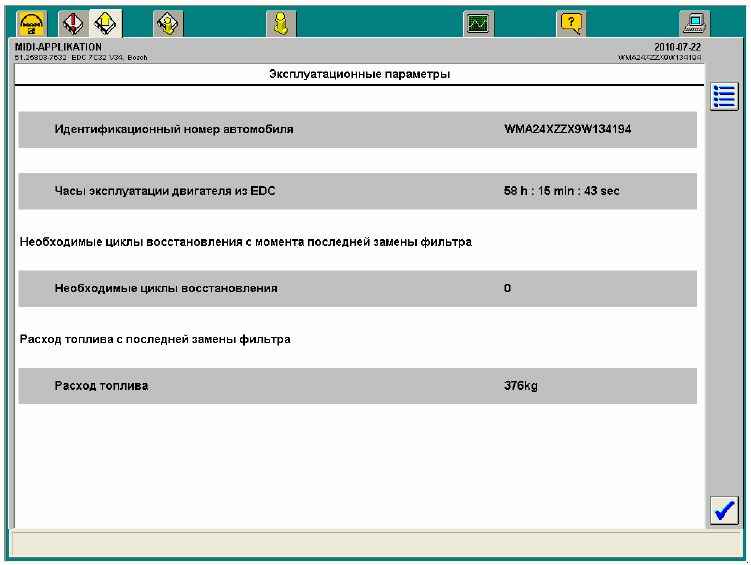This screenshot has width=751, height=565.
Task: Click the computer icon at top right
Action: tap(693, 22)
